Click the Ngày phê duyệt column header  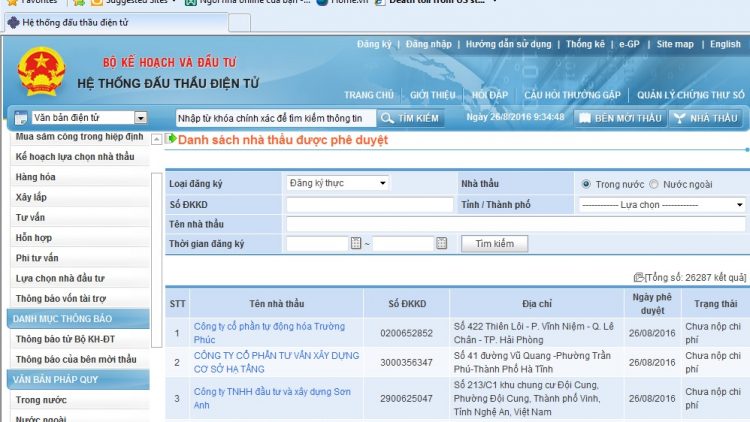[652, 304]
